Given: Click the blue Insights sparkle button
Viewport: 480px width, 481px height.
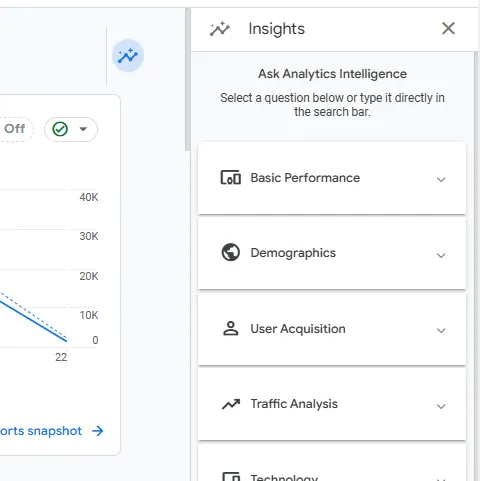Looking at the screenshot, I should pos(128,55).
